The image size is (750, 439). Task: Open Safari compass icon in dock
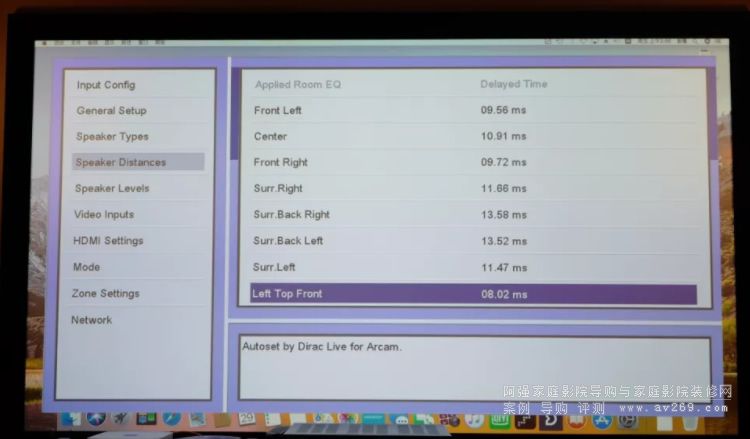[x=172, y=418]
